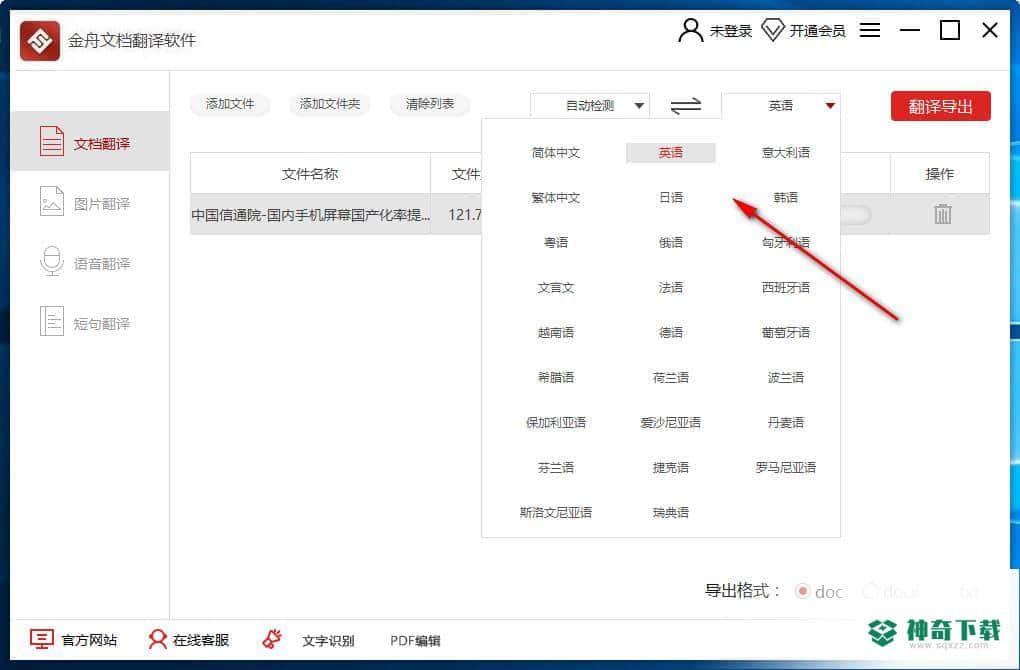Switch to 语音翻译 tab

pos(90,263)
